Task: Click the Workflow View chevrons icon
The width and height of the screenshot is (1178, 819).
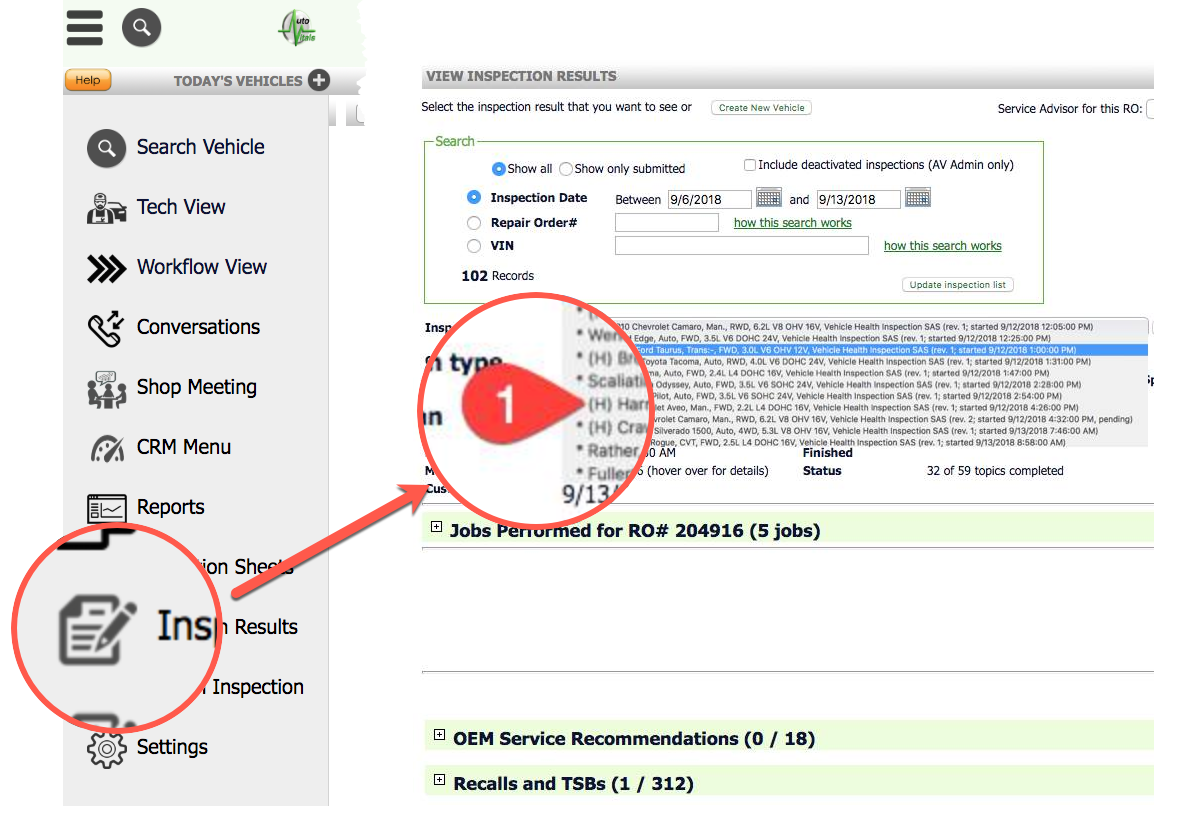Action: click(x=106, y=268)
